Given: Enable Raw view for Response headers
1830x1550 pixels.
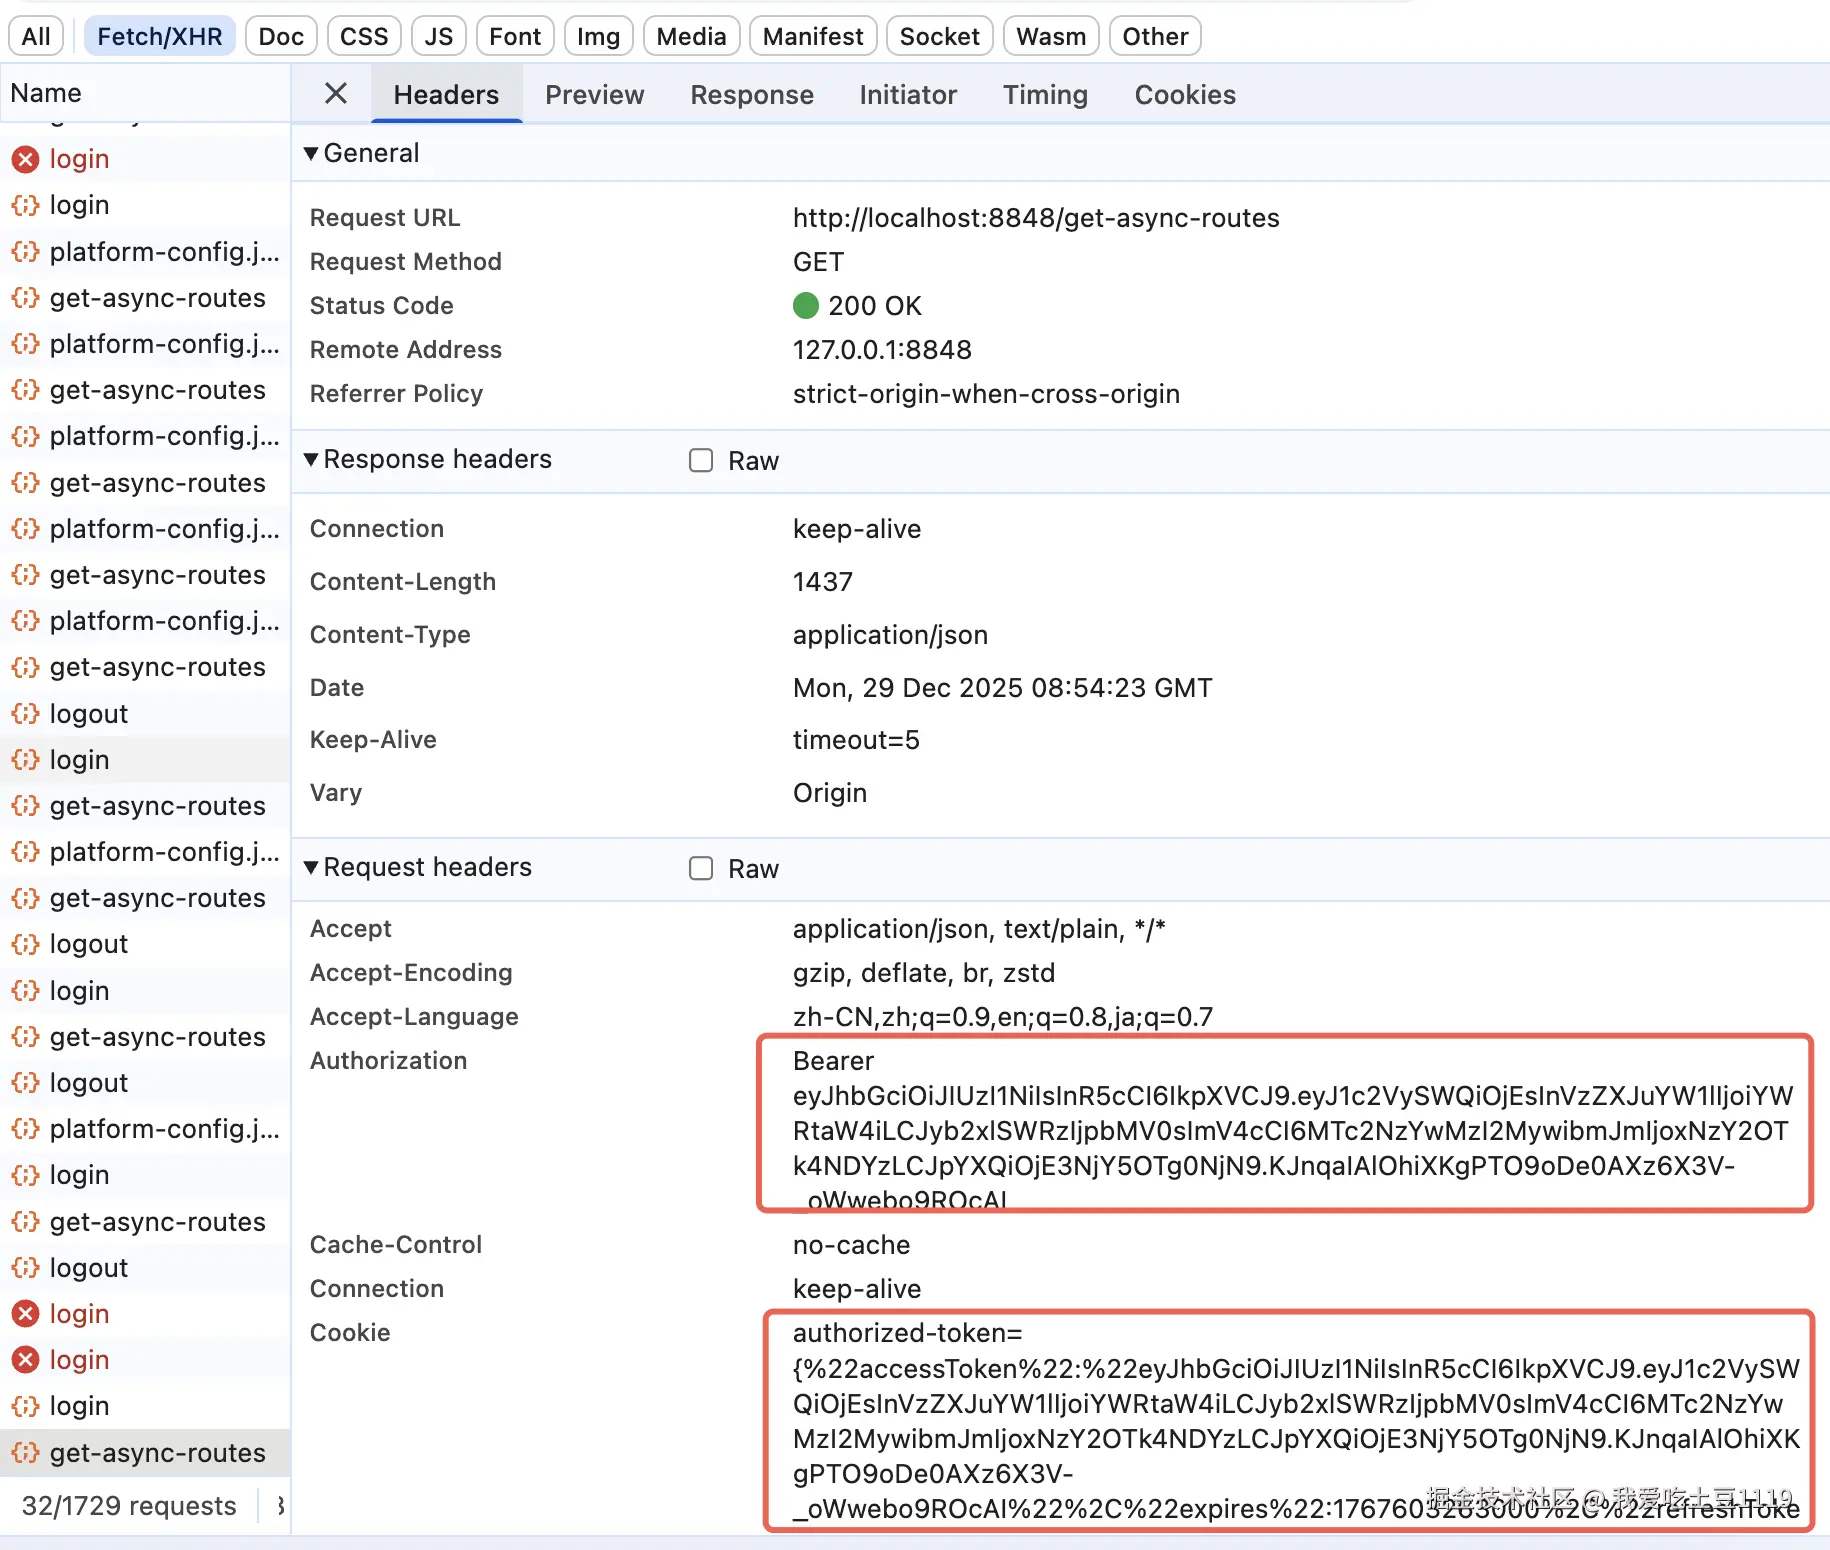Looking at the screenshot, I should pyautogui.click(x=701, y=460).
